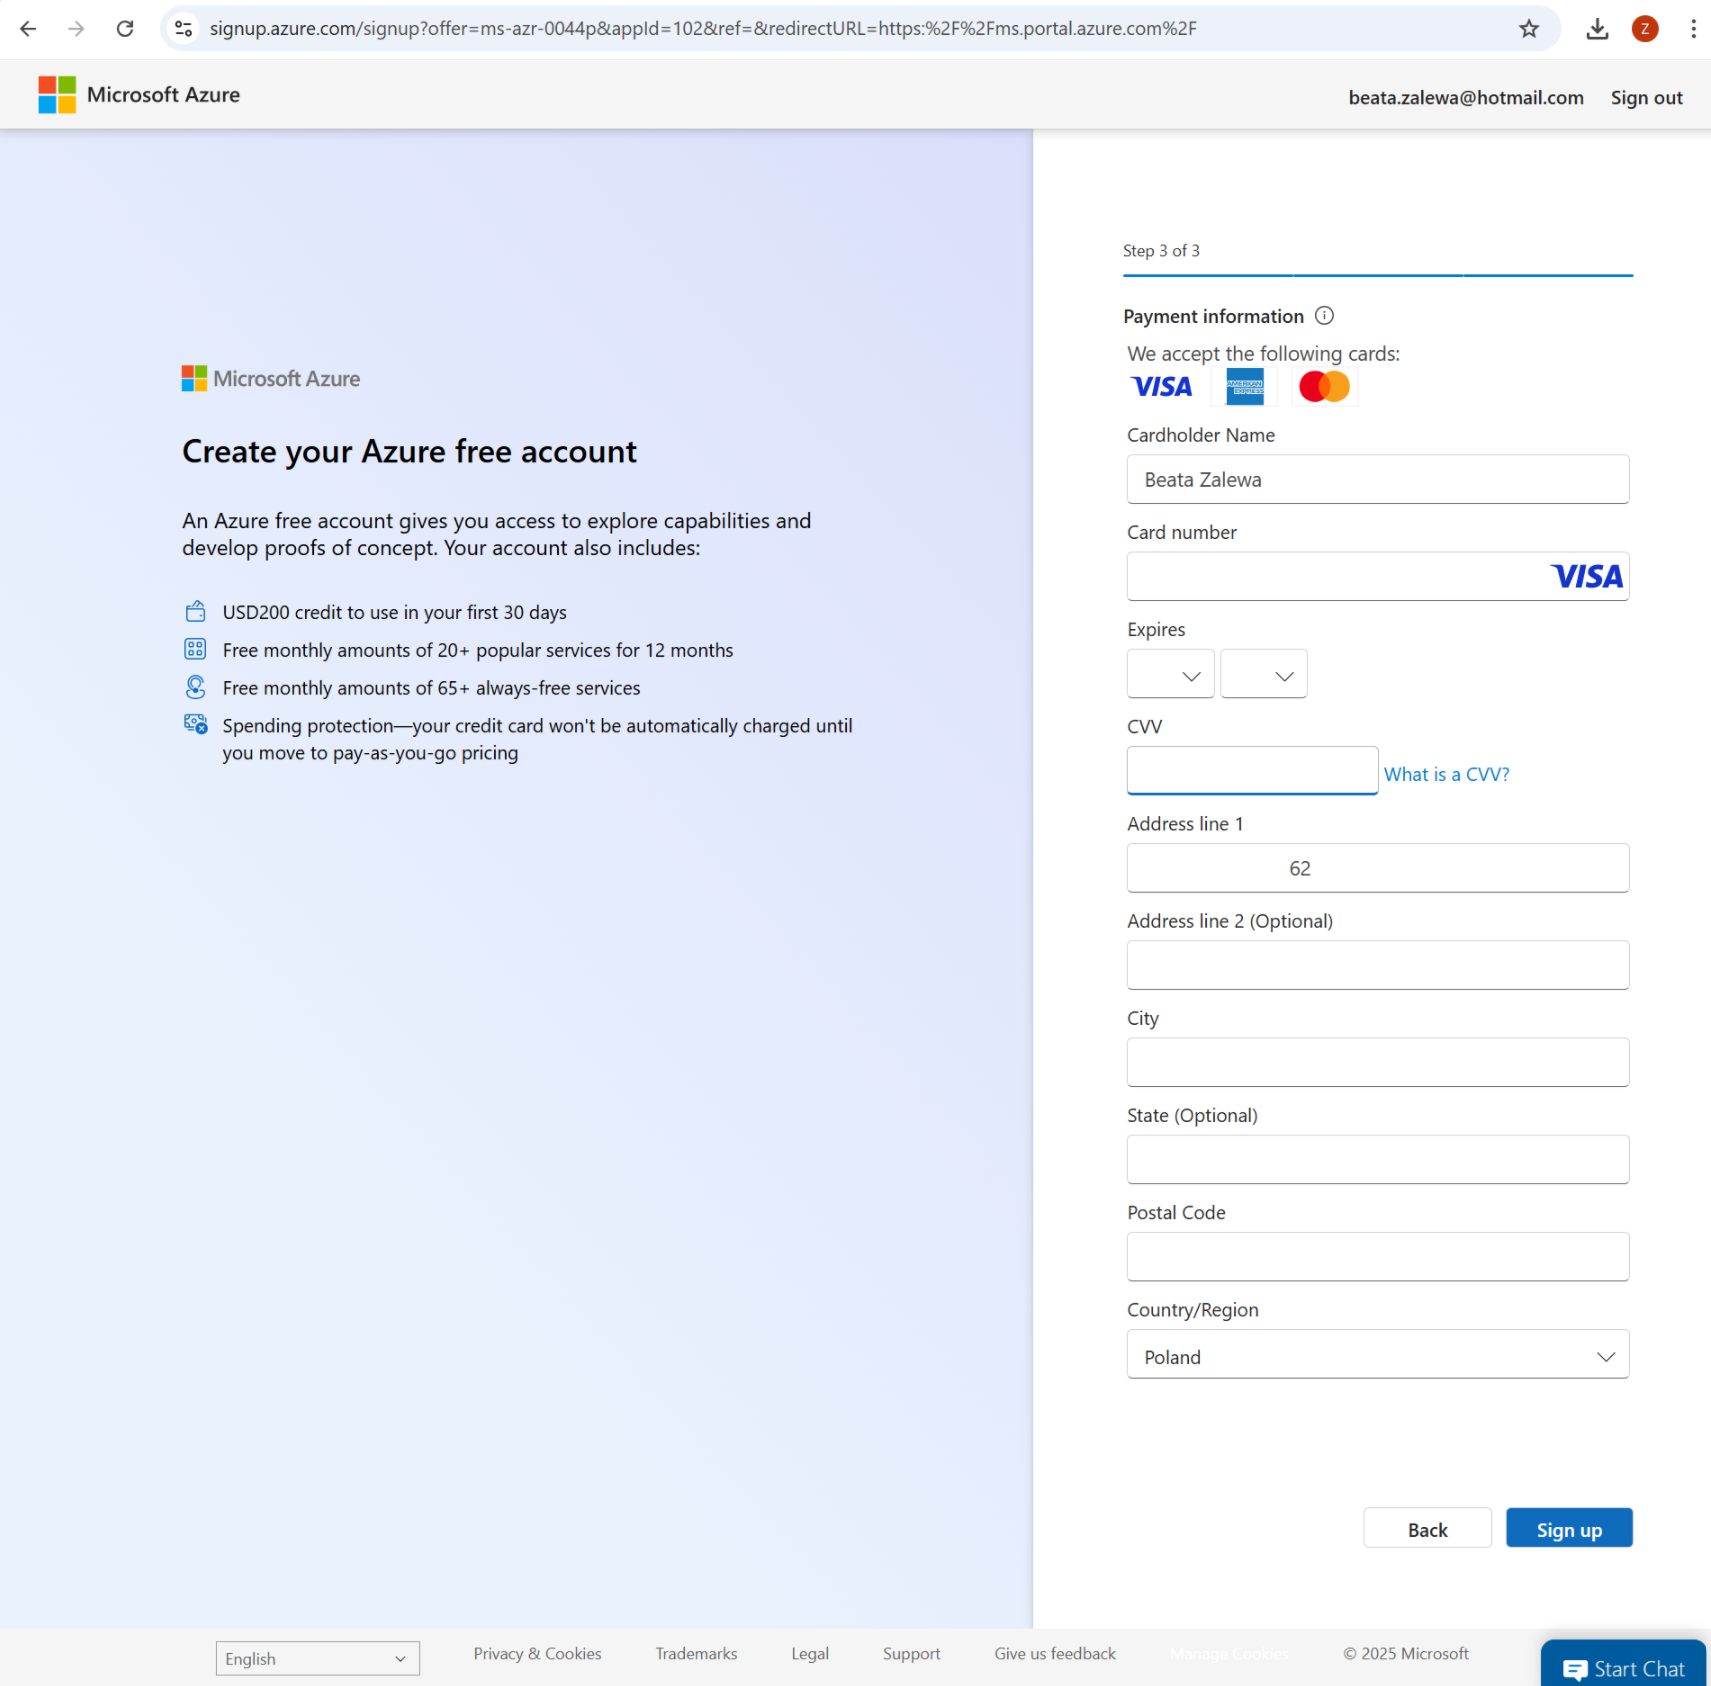Start a support chat
Image resolution: width=1711 pixels, height=1686 pixels.
(x=1623, y=1667)
